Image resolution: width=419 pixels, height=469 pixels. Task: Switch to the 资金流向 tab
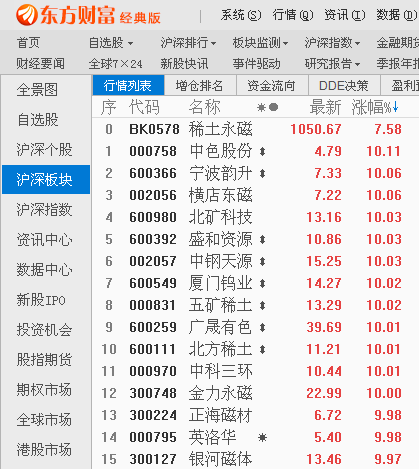coord(271,86)
